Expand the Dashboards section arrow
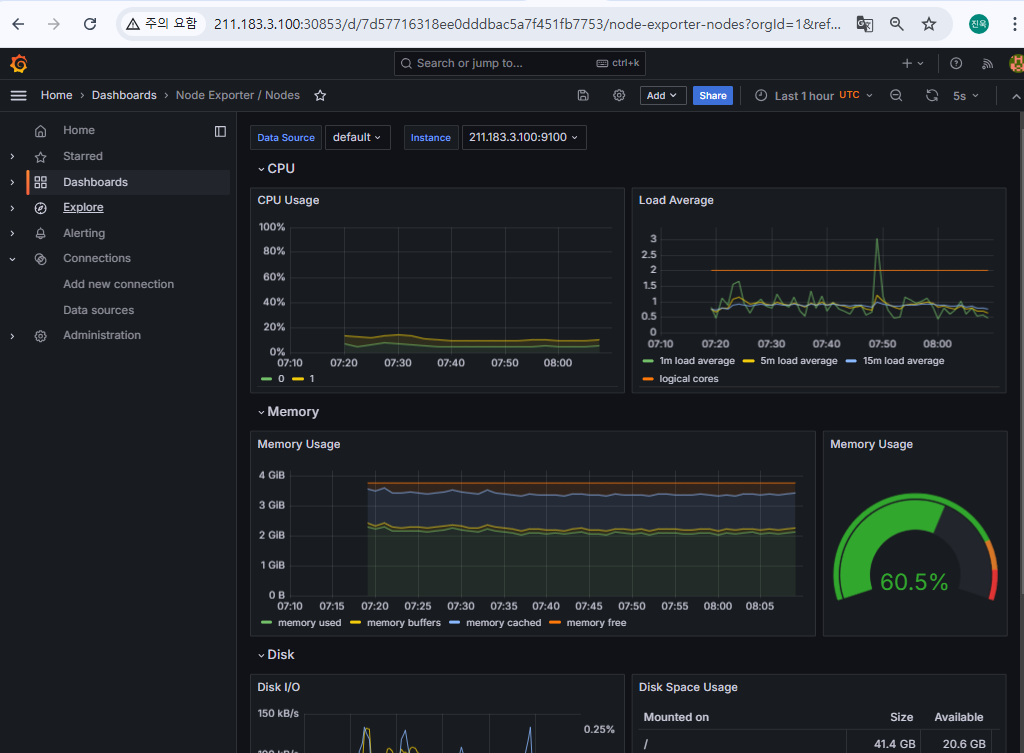The width and height of the screenshot is (1024, 753). (12, 182)
